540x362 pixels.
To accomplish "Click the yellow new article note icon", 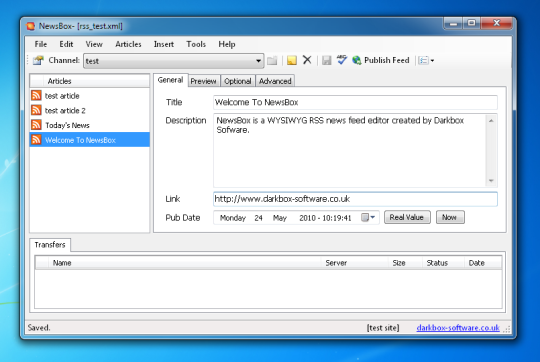I will point(292,60).
